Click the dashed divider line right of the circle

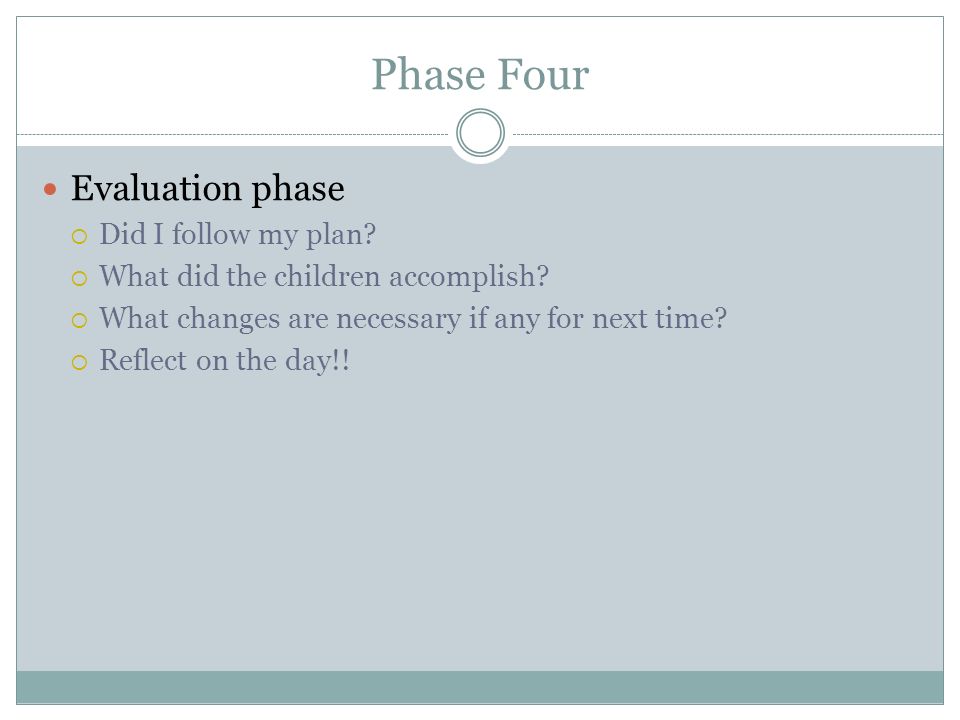tap(728, 134)
